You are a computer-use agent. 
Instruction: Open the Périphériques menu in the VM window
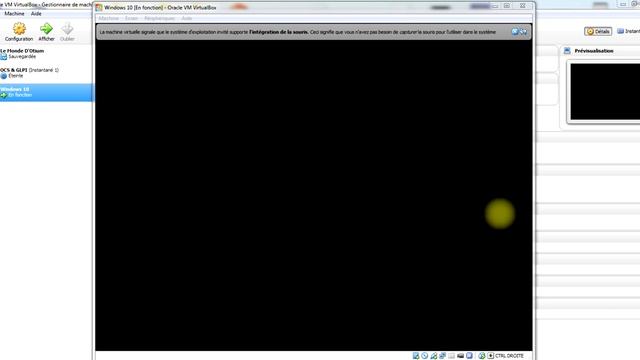(x=160, y=18)
